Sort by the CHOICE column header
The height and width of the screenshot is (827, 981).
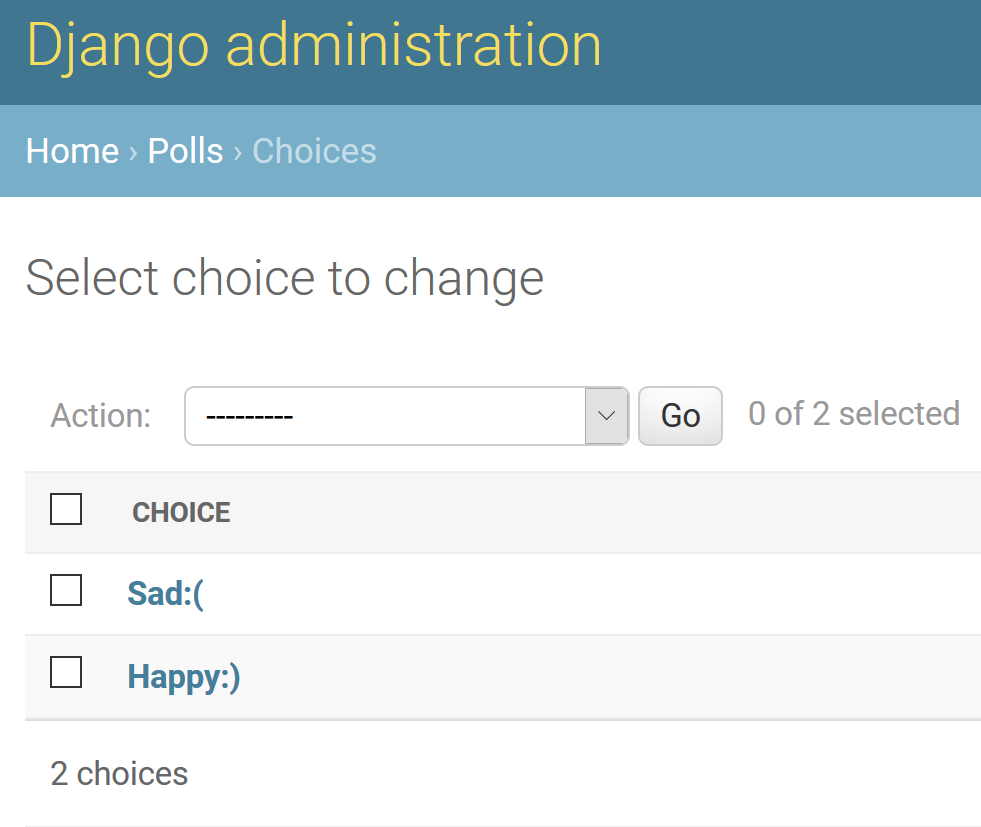(181, 513)
